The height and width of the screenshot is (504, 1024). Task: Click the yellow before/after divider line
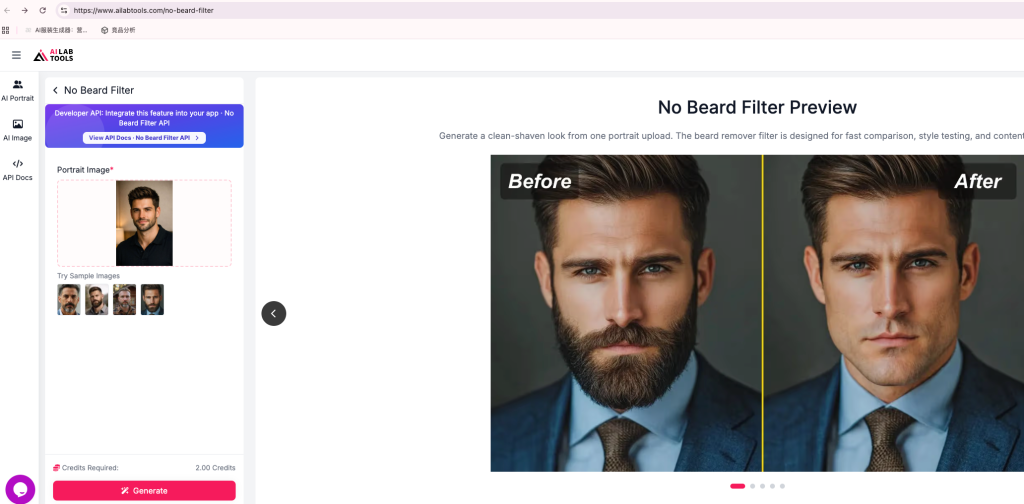coord(762,313)
